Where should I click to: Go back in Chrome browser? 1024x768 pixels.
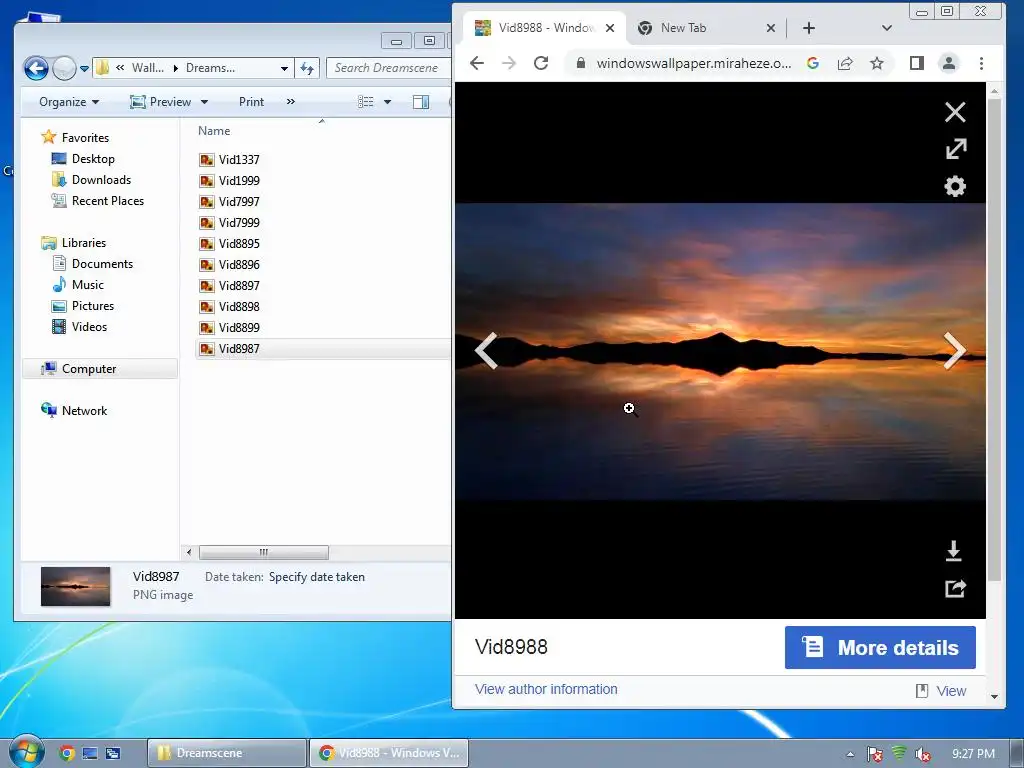477,63
